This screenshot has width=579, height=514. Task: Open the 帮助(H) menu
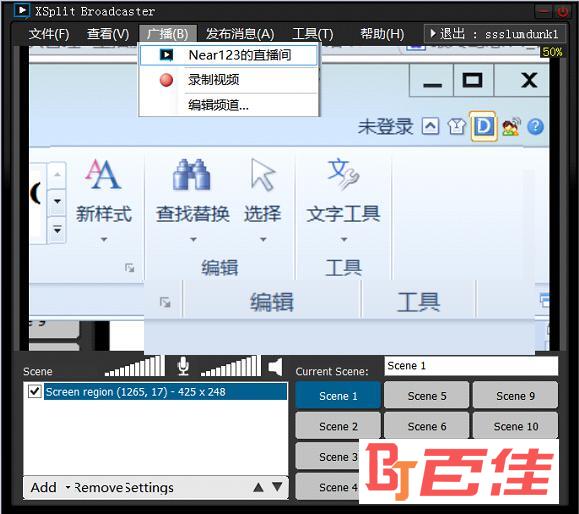point(382,34)
